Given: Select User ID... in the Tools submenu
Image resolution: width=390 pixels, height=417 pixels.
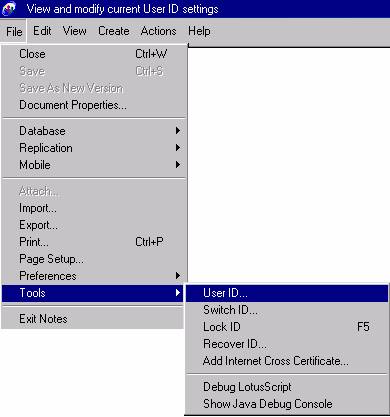Looking at the screenshot, I should 287,293.
